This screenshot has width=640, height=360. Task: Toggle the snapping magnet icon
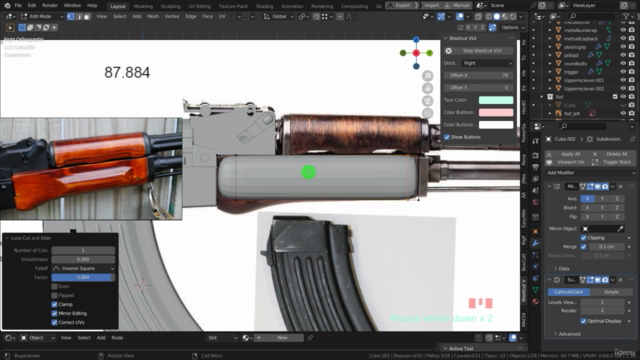tap(316, 17)
